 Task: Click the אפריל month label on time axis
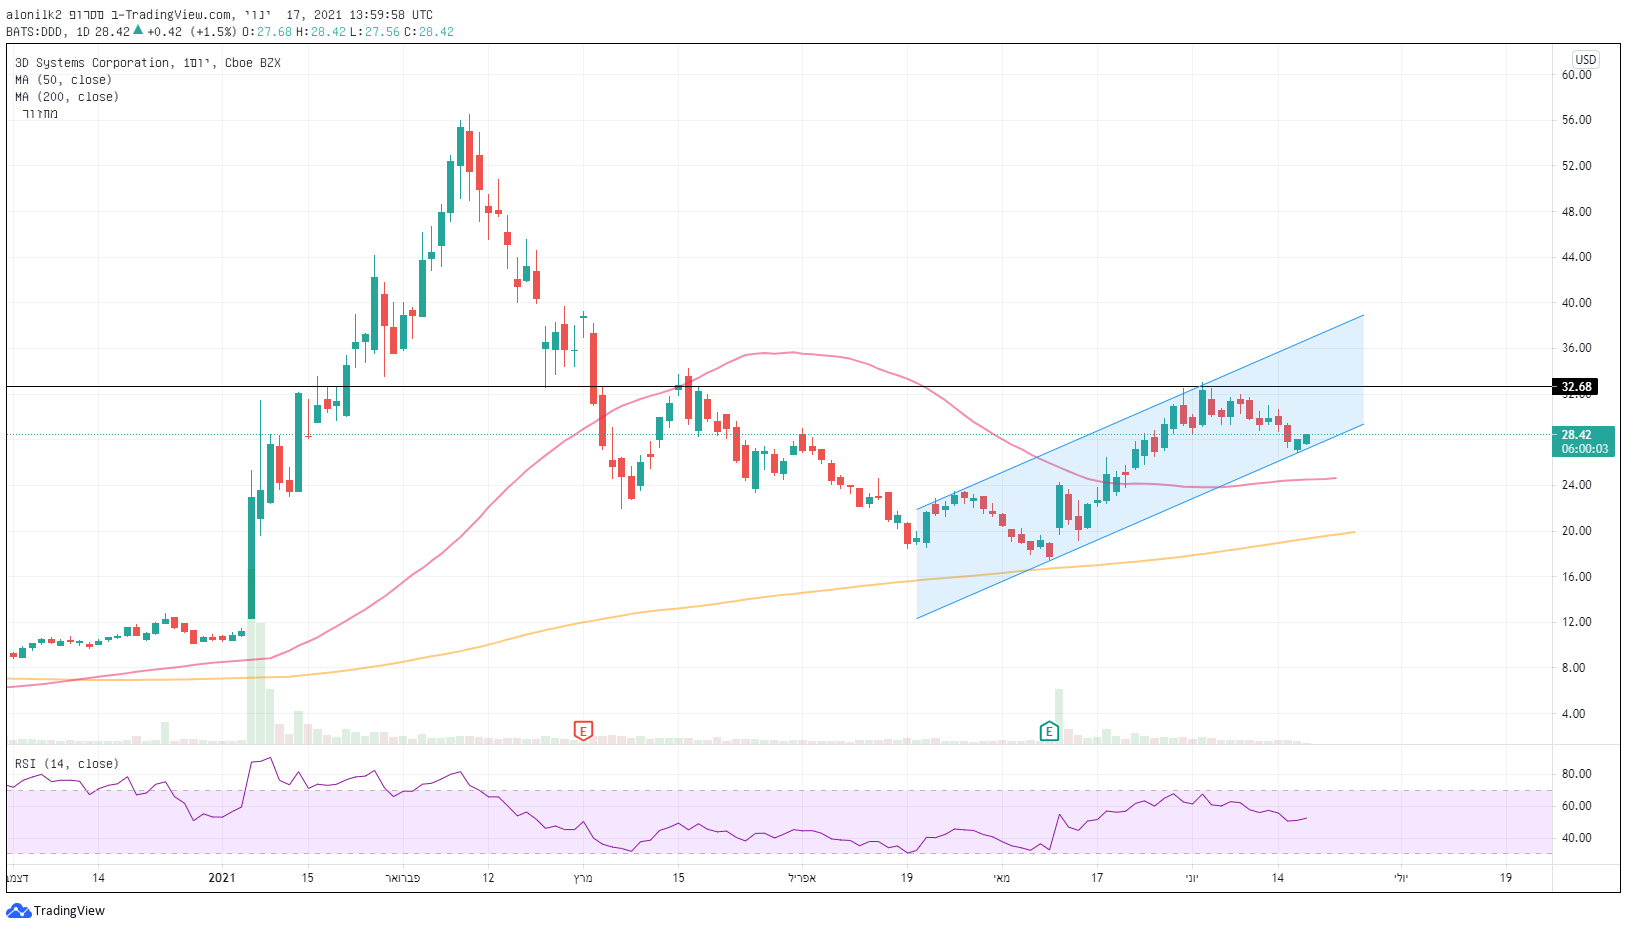(802, 878)
